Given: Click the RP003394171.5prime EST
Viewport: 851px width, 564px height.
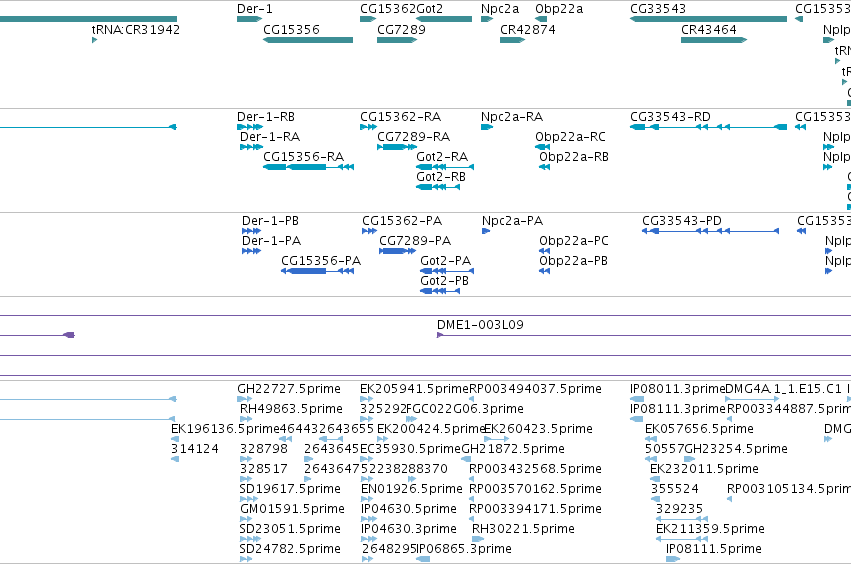Looking at the screenshot, I should (x=471, y=519).
